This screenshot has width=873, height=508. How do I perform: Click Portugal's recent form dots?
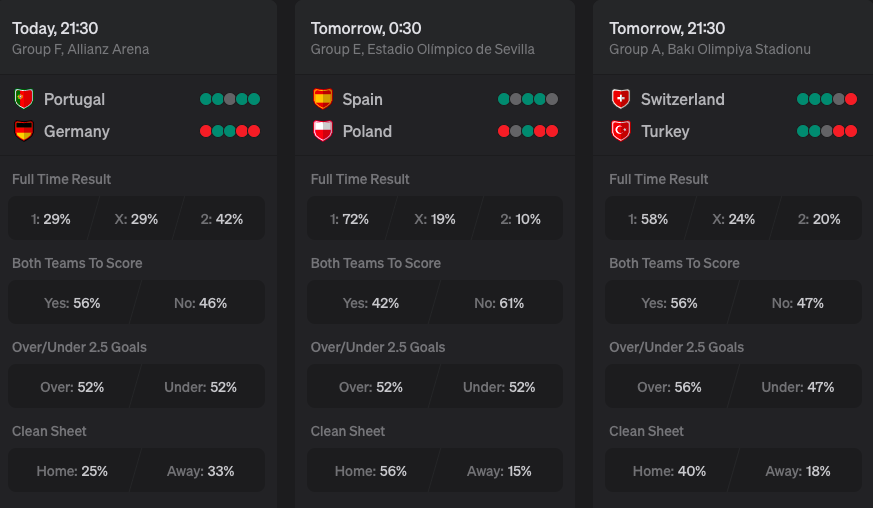(230, 99)
